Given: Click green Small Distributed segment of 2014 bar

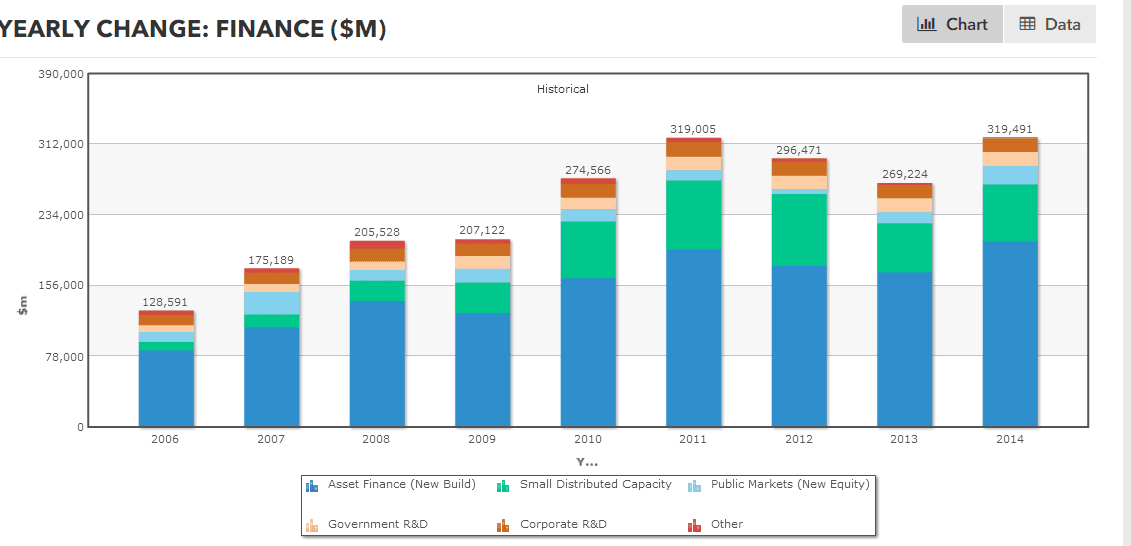Looking at the screenshot, I should (x=1010, y=213).
